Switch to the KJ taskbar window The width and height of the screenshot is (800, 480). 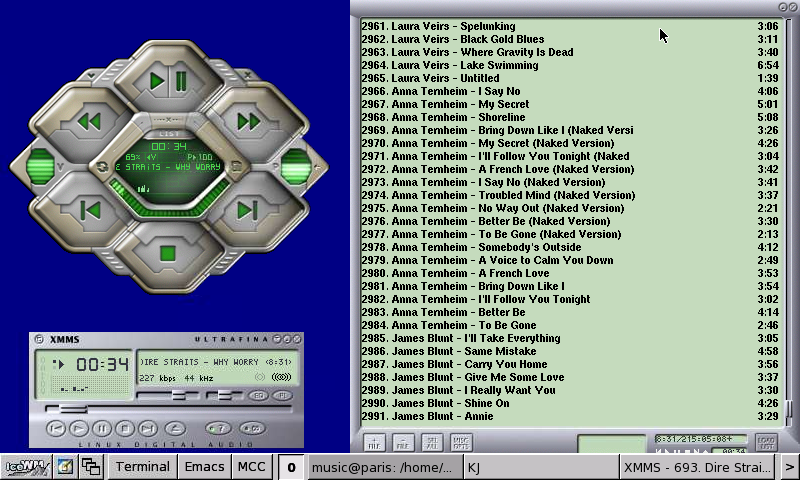pyautogui.click(x=542, y=467)
